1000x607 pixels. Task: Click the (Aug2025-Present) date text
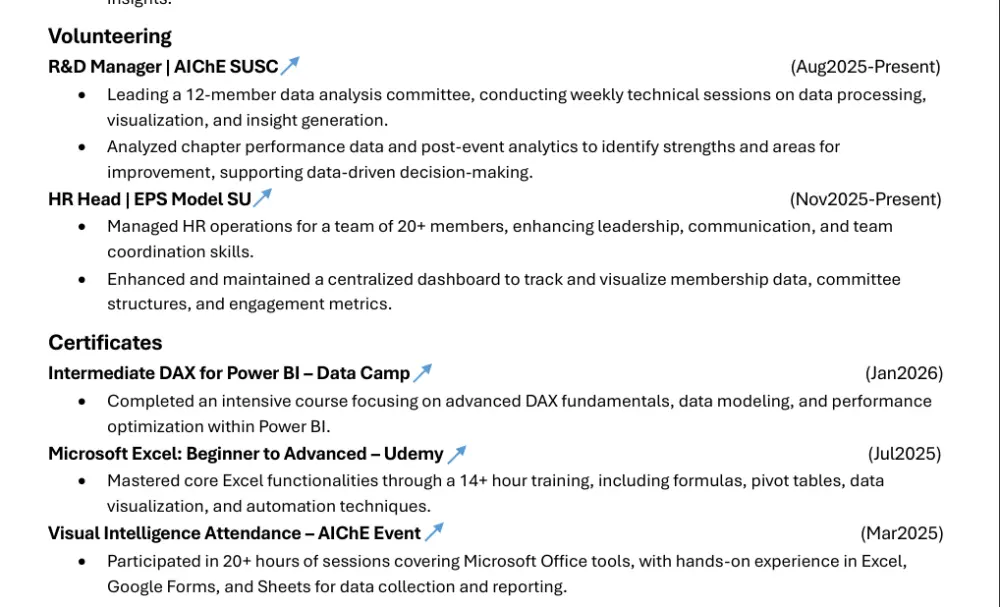(x=865, y=66)
